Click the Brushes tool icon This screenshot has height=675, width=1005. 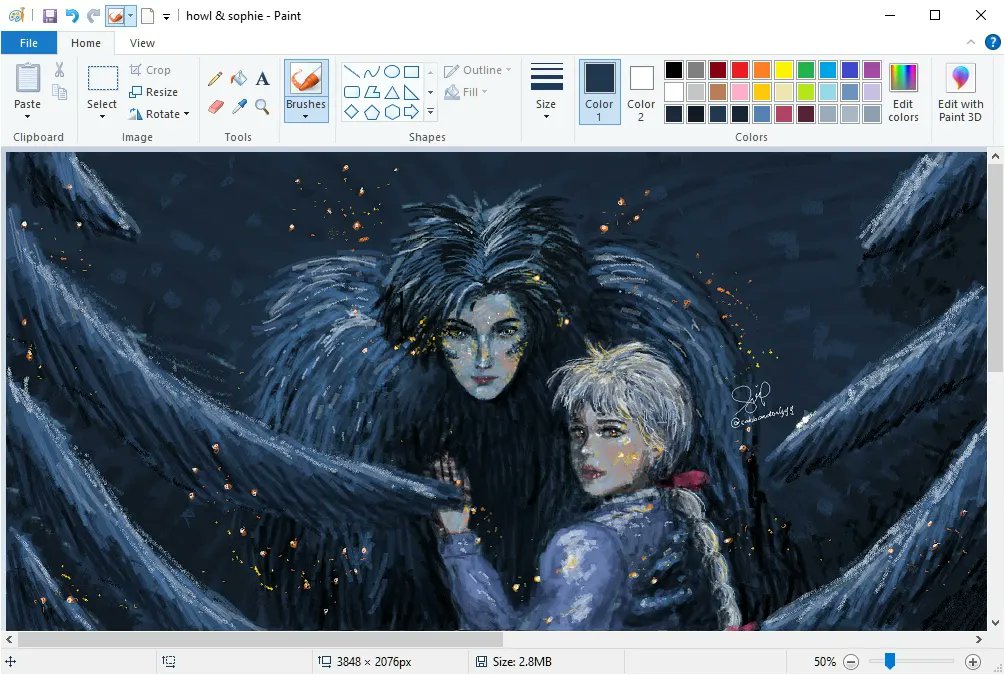click(306, 79)
